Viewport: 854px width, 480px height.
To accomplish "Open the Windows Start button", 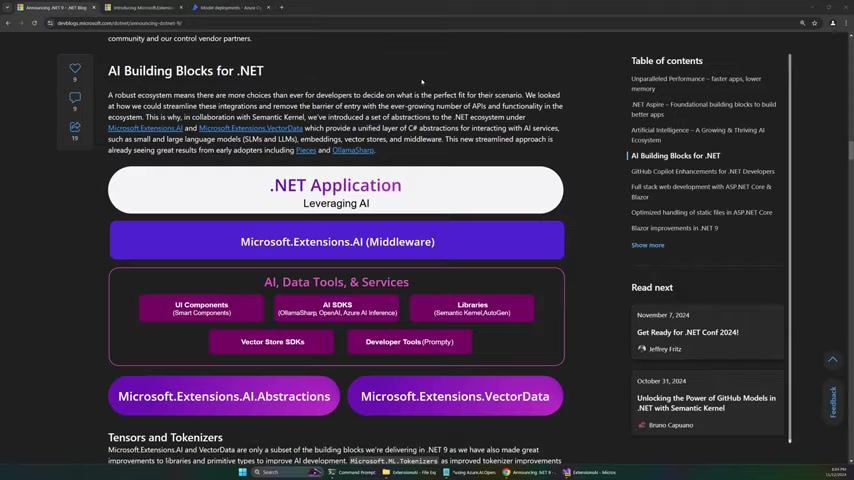I will pos(243,472).
